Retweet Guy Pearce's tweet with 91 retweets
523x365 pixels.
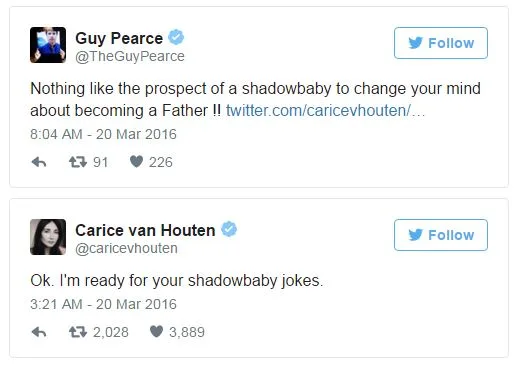point(78,162)
